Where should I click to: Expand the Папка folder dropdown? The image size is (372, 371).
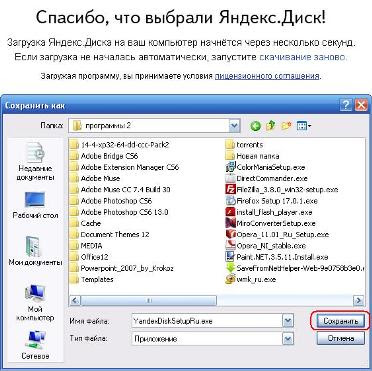pyautogui.click(x=235, y=126)
